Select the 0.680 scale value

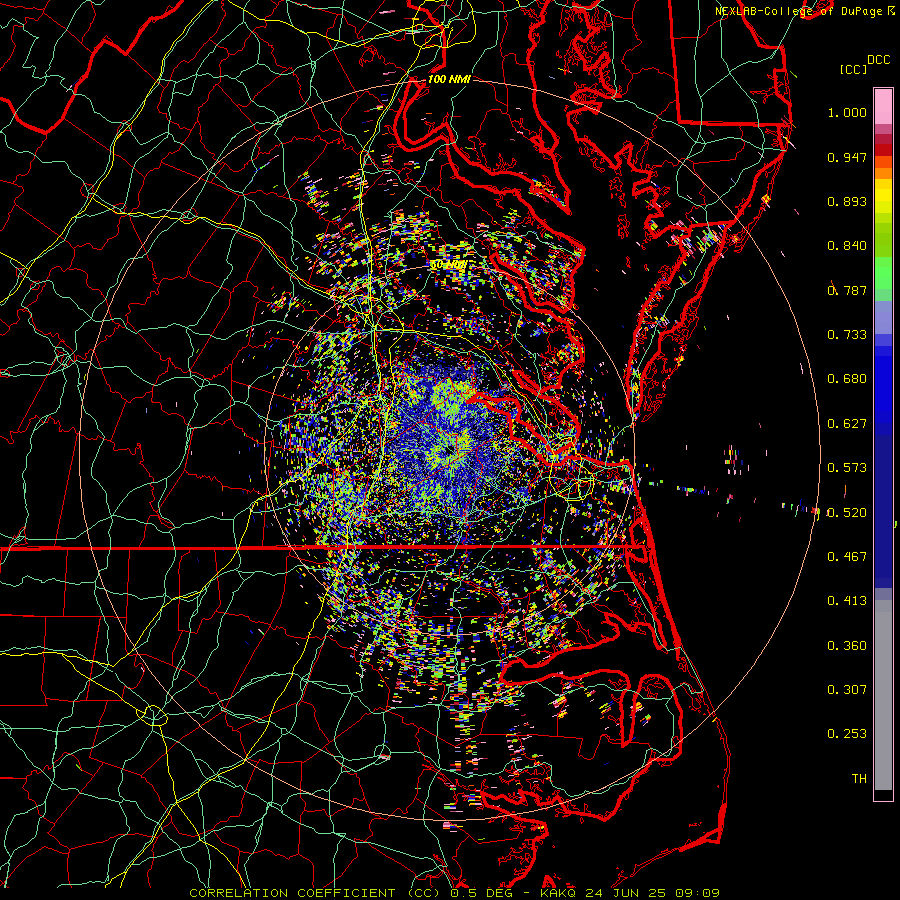tap(847, 379)
